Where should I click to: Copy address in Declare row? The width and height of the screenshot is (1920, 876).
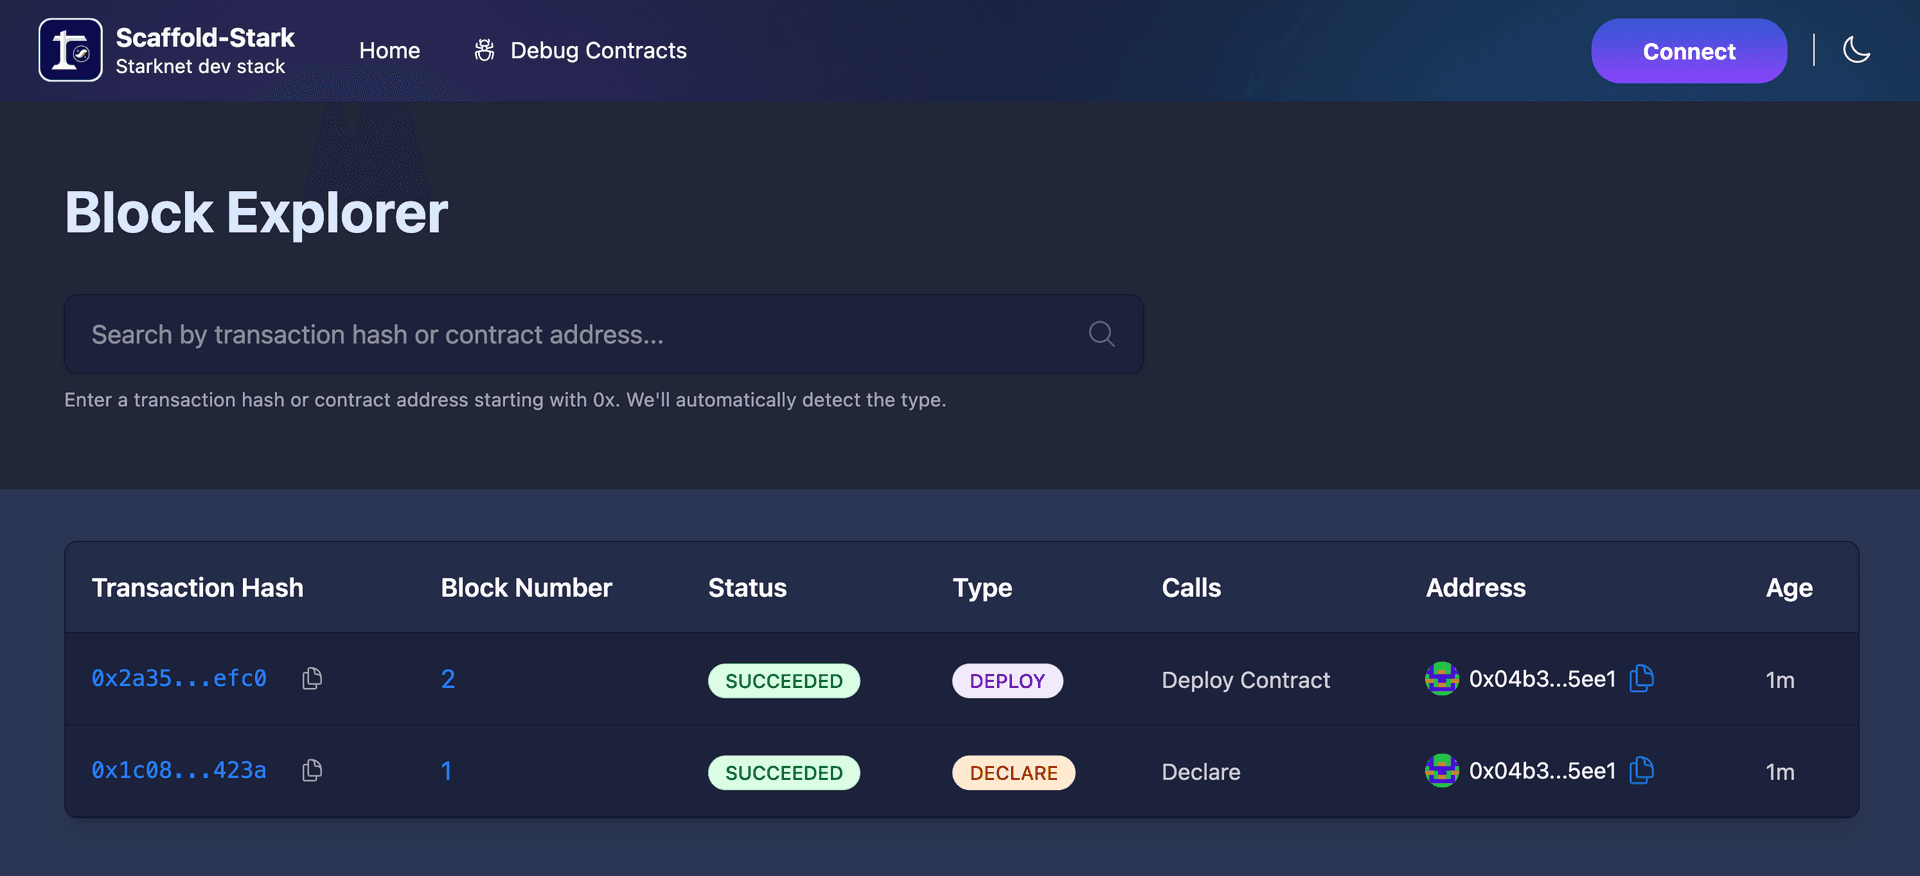coord(1641,771)
